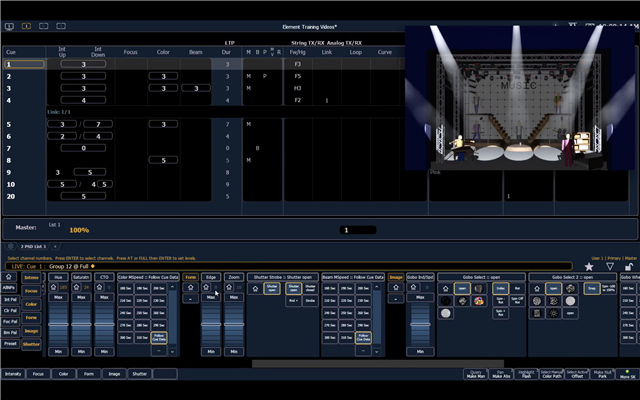Click the inverted triangle icon
Image resolution: width=640 pixels, height=400 pixels.
click(610, 267)
